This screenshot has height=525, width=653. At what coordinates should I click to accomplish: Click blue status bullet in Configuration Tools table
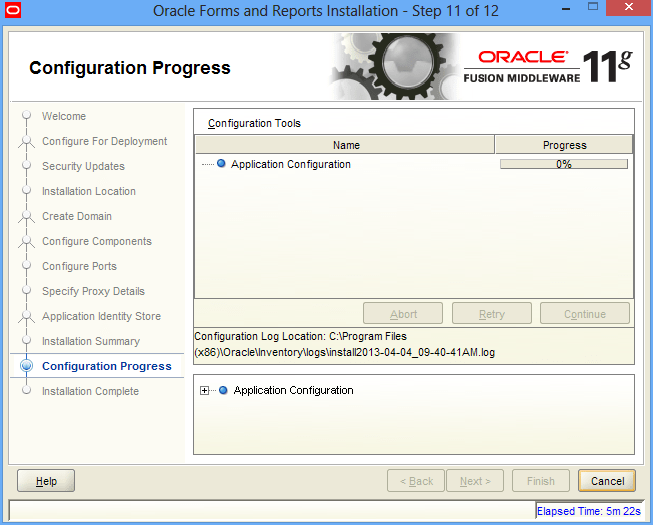coord(221,164)
